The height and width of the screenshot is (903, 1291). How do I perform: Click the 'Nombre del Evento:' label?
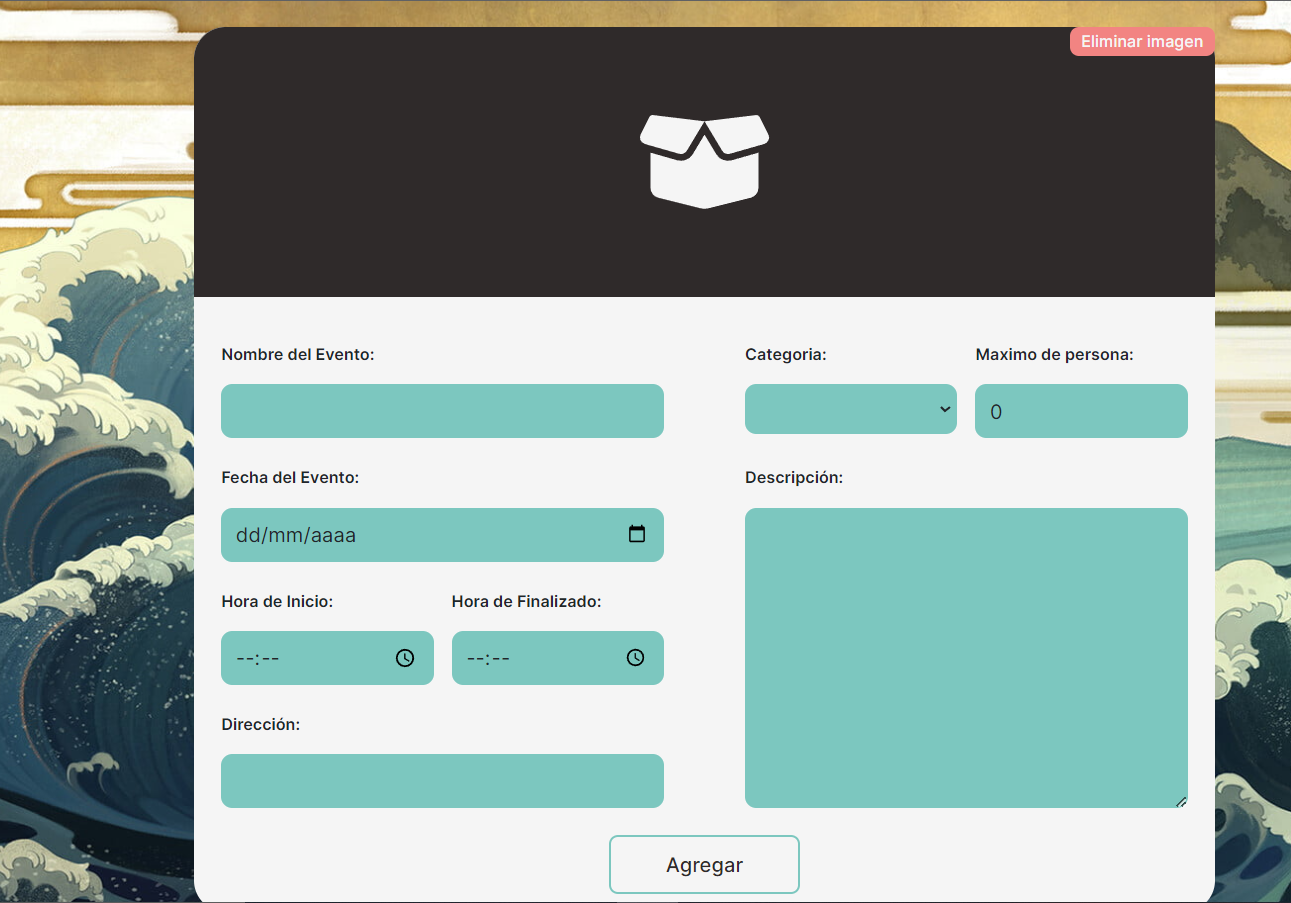pos(298,354)
